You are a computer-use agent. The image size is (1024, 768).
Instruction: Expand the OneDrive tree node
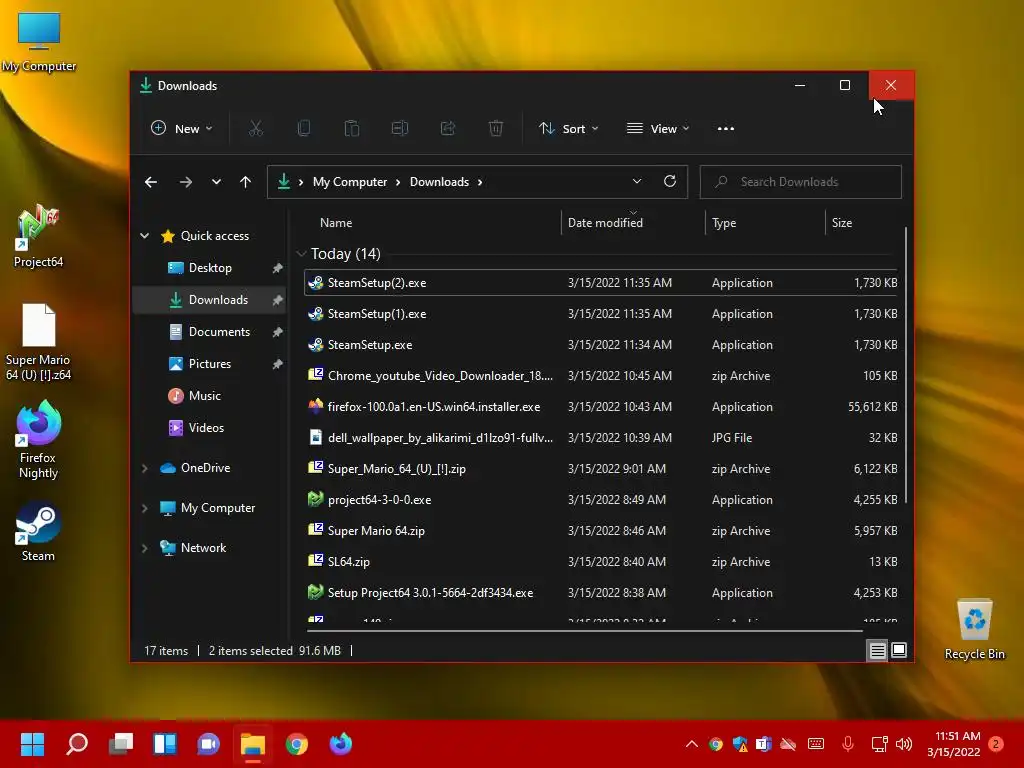point(144,468)
